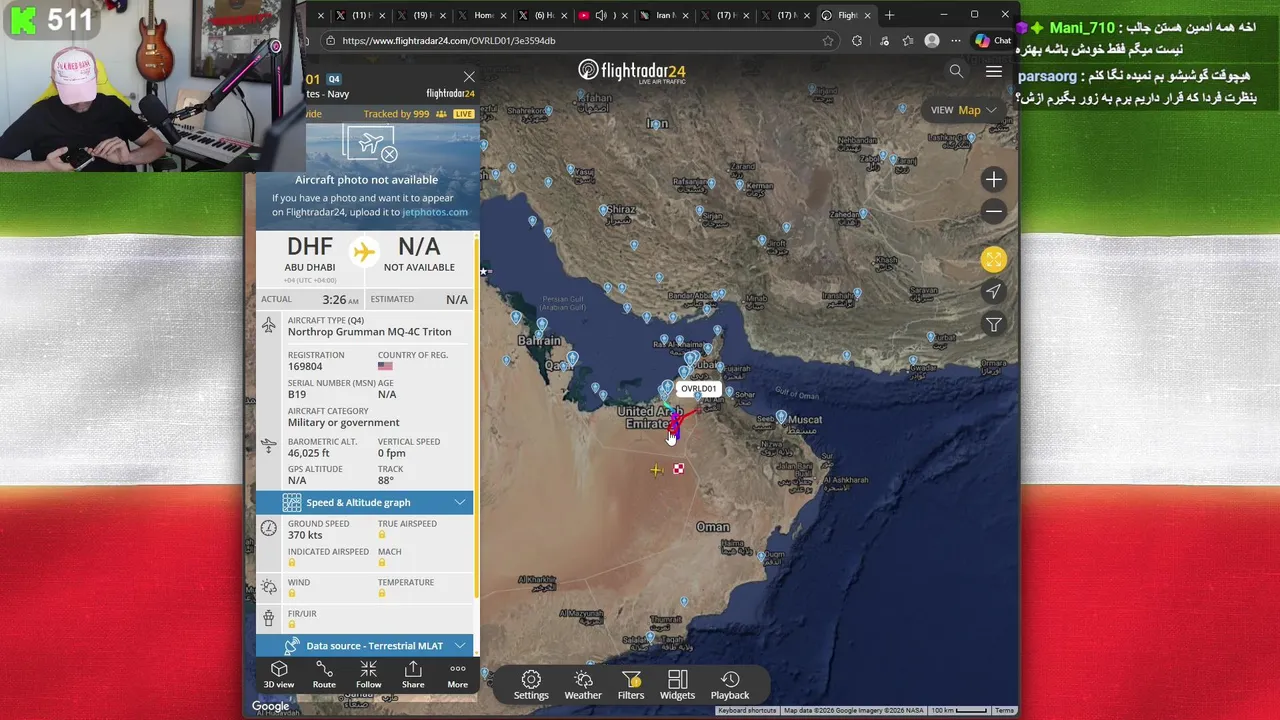Open a new browser tab

[x=890, y=15]
